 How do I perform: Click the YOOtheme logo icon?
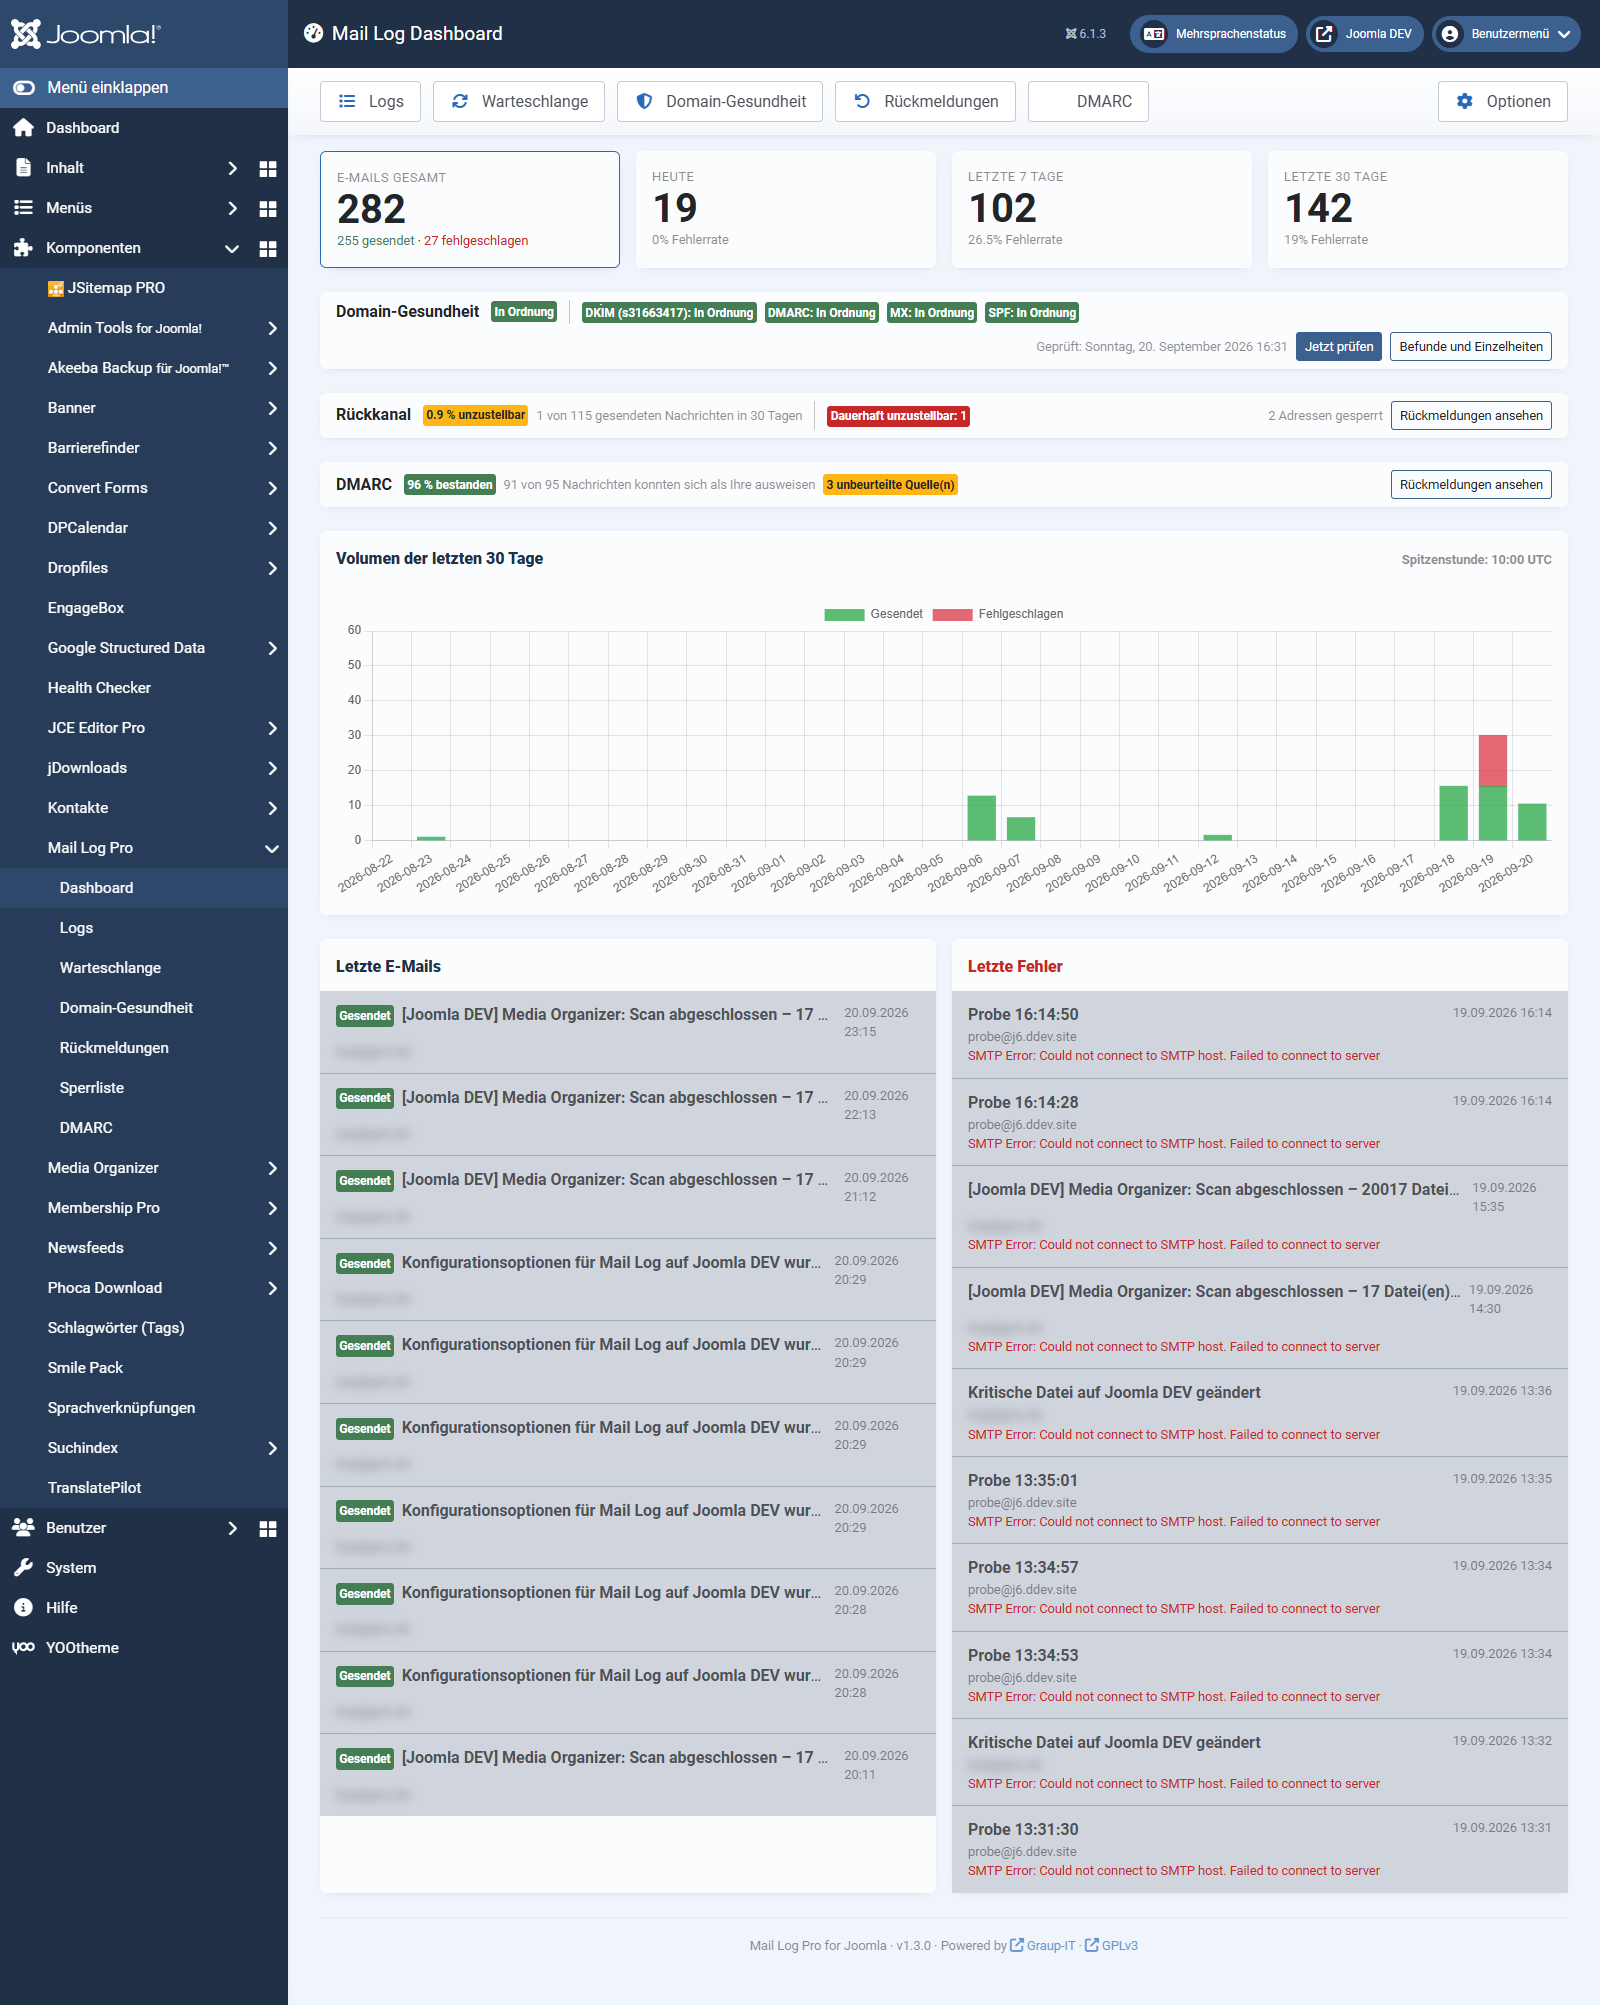[x=24, y=1647]
